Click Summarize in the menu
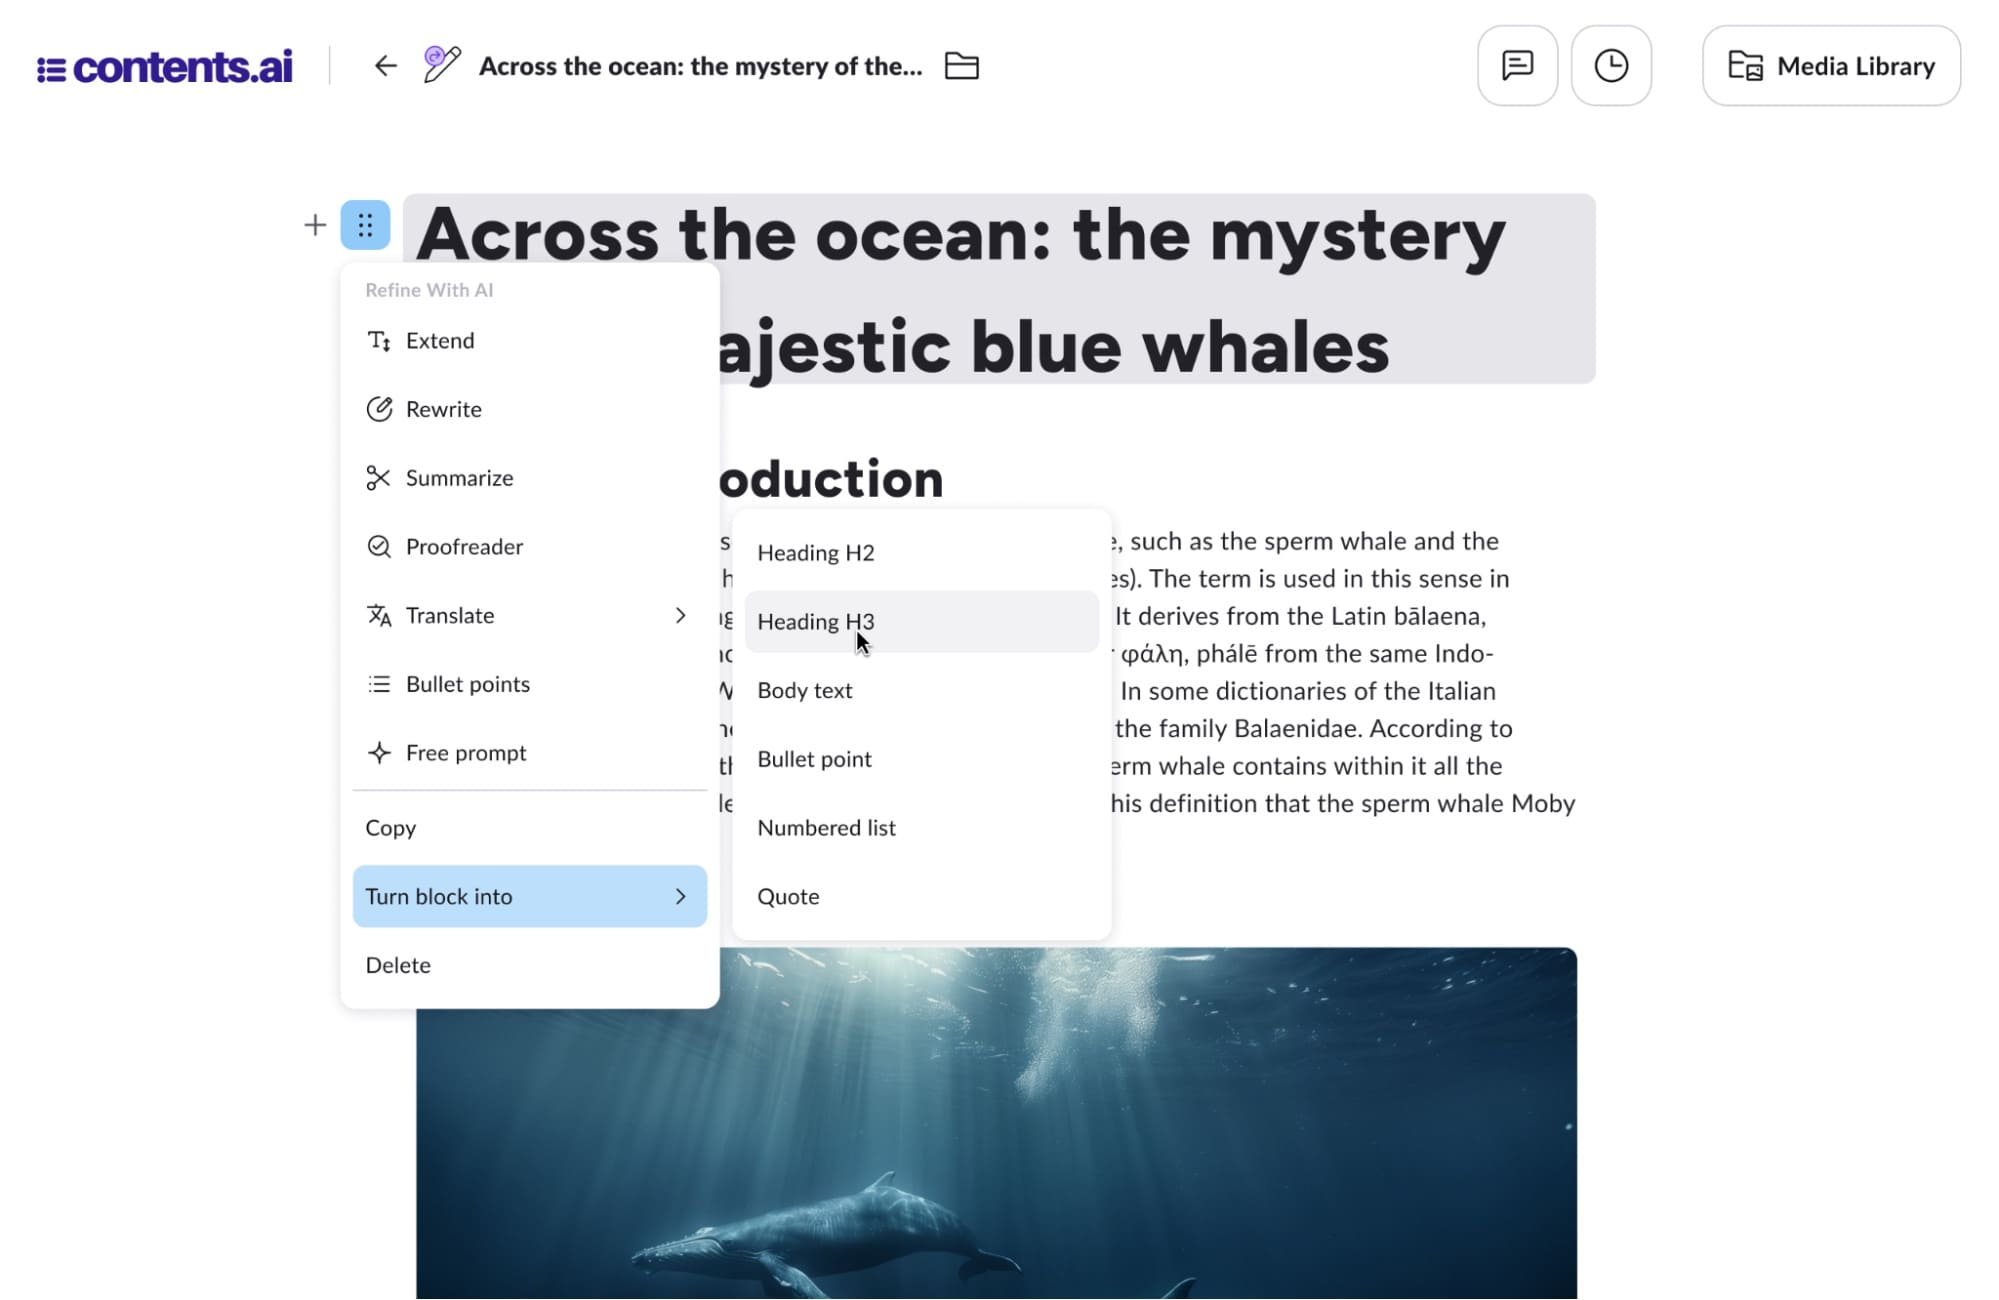Viewport: 1999px width, 1300px height. [x=459, y=478]
